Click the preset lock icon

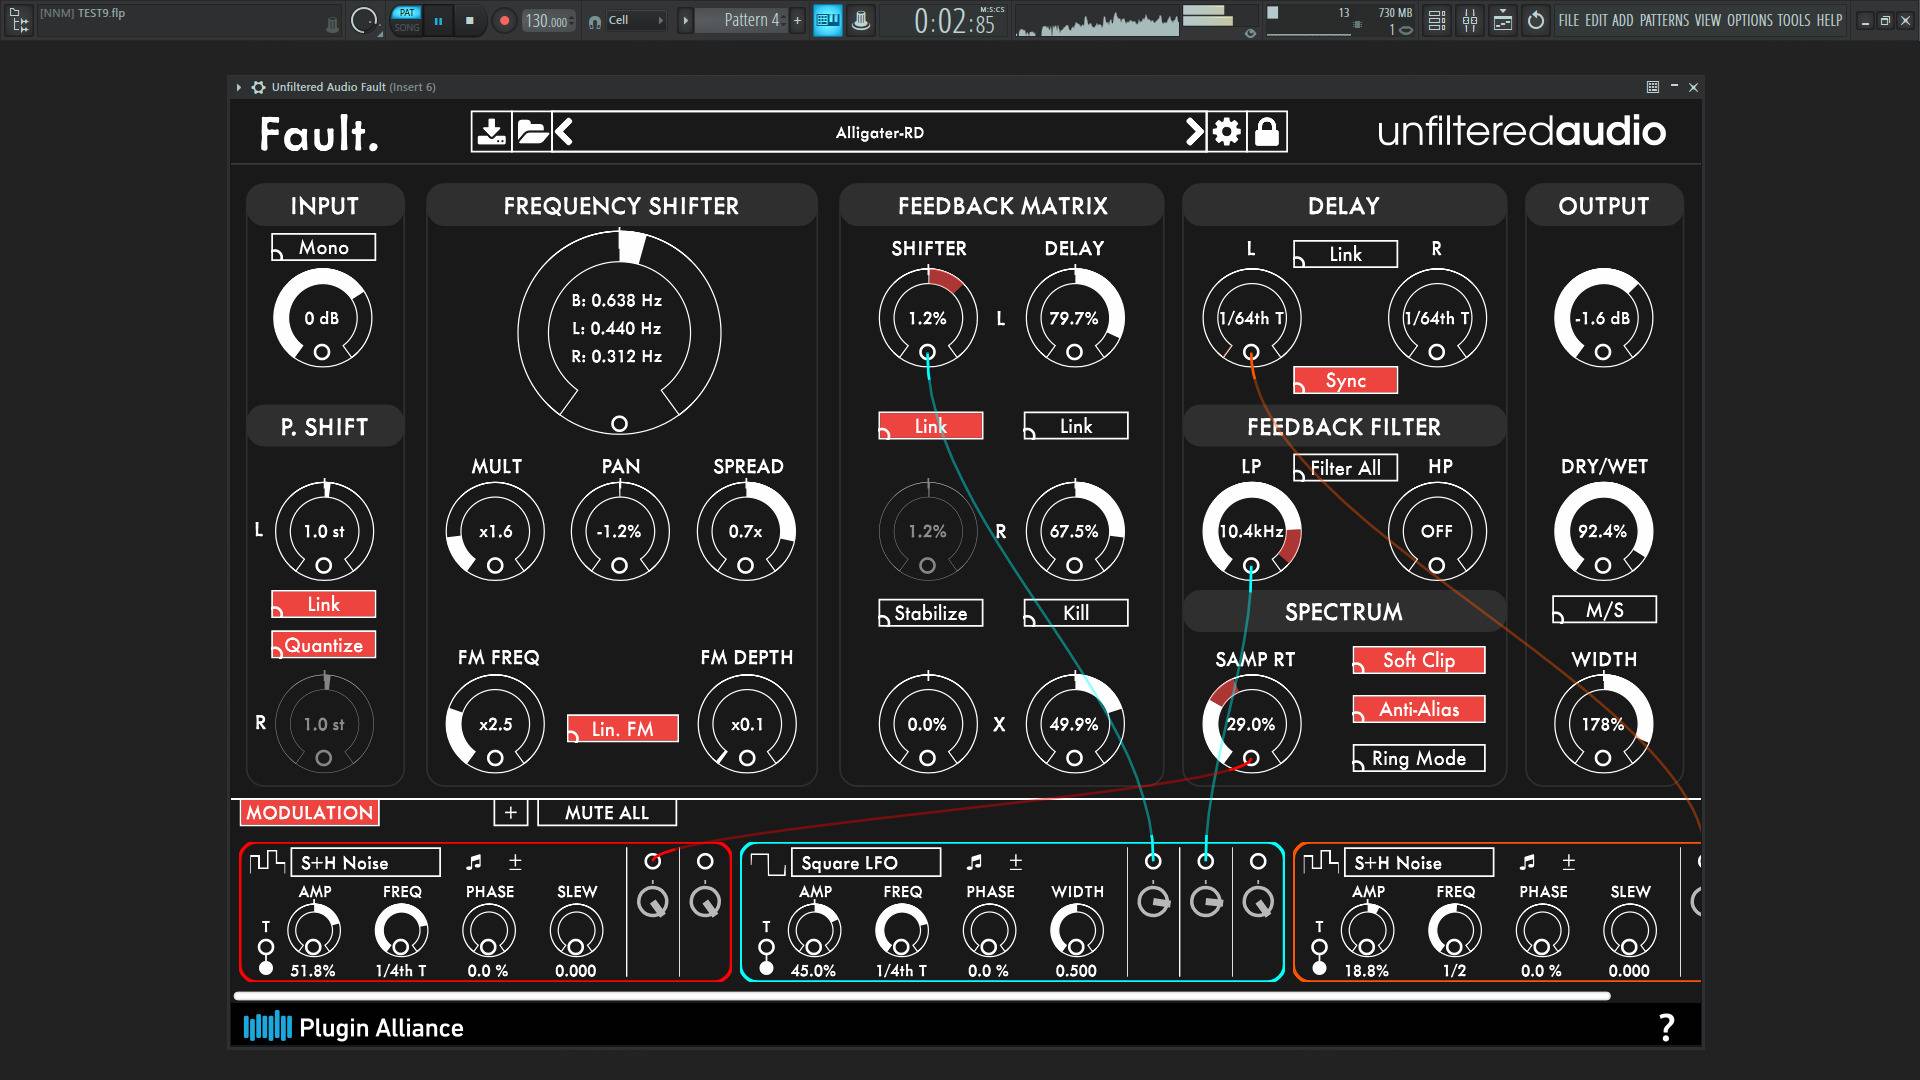1267,132
